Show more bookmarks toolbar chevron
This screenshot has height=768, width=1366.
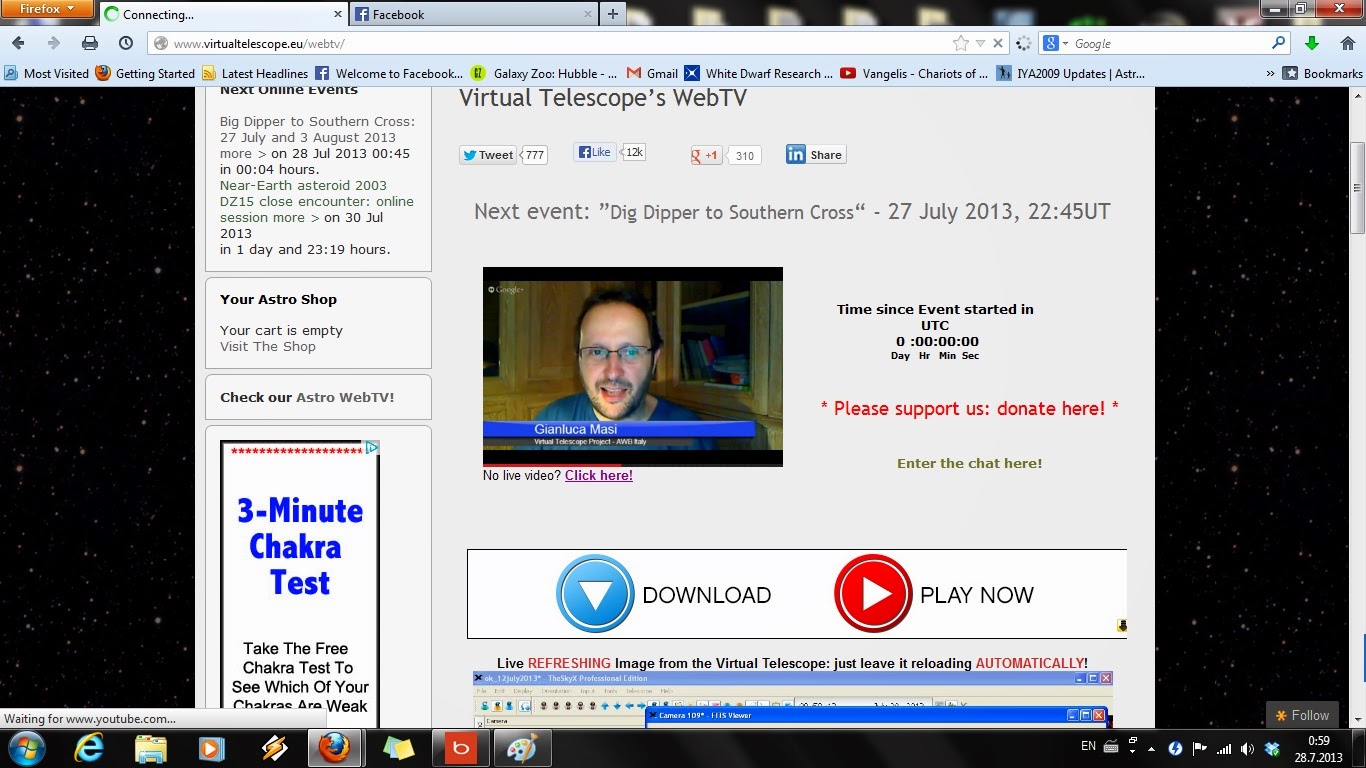1270,73
